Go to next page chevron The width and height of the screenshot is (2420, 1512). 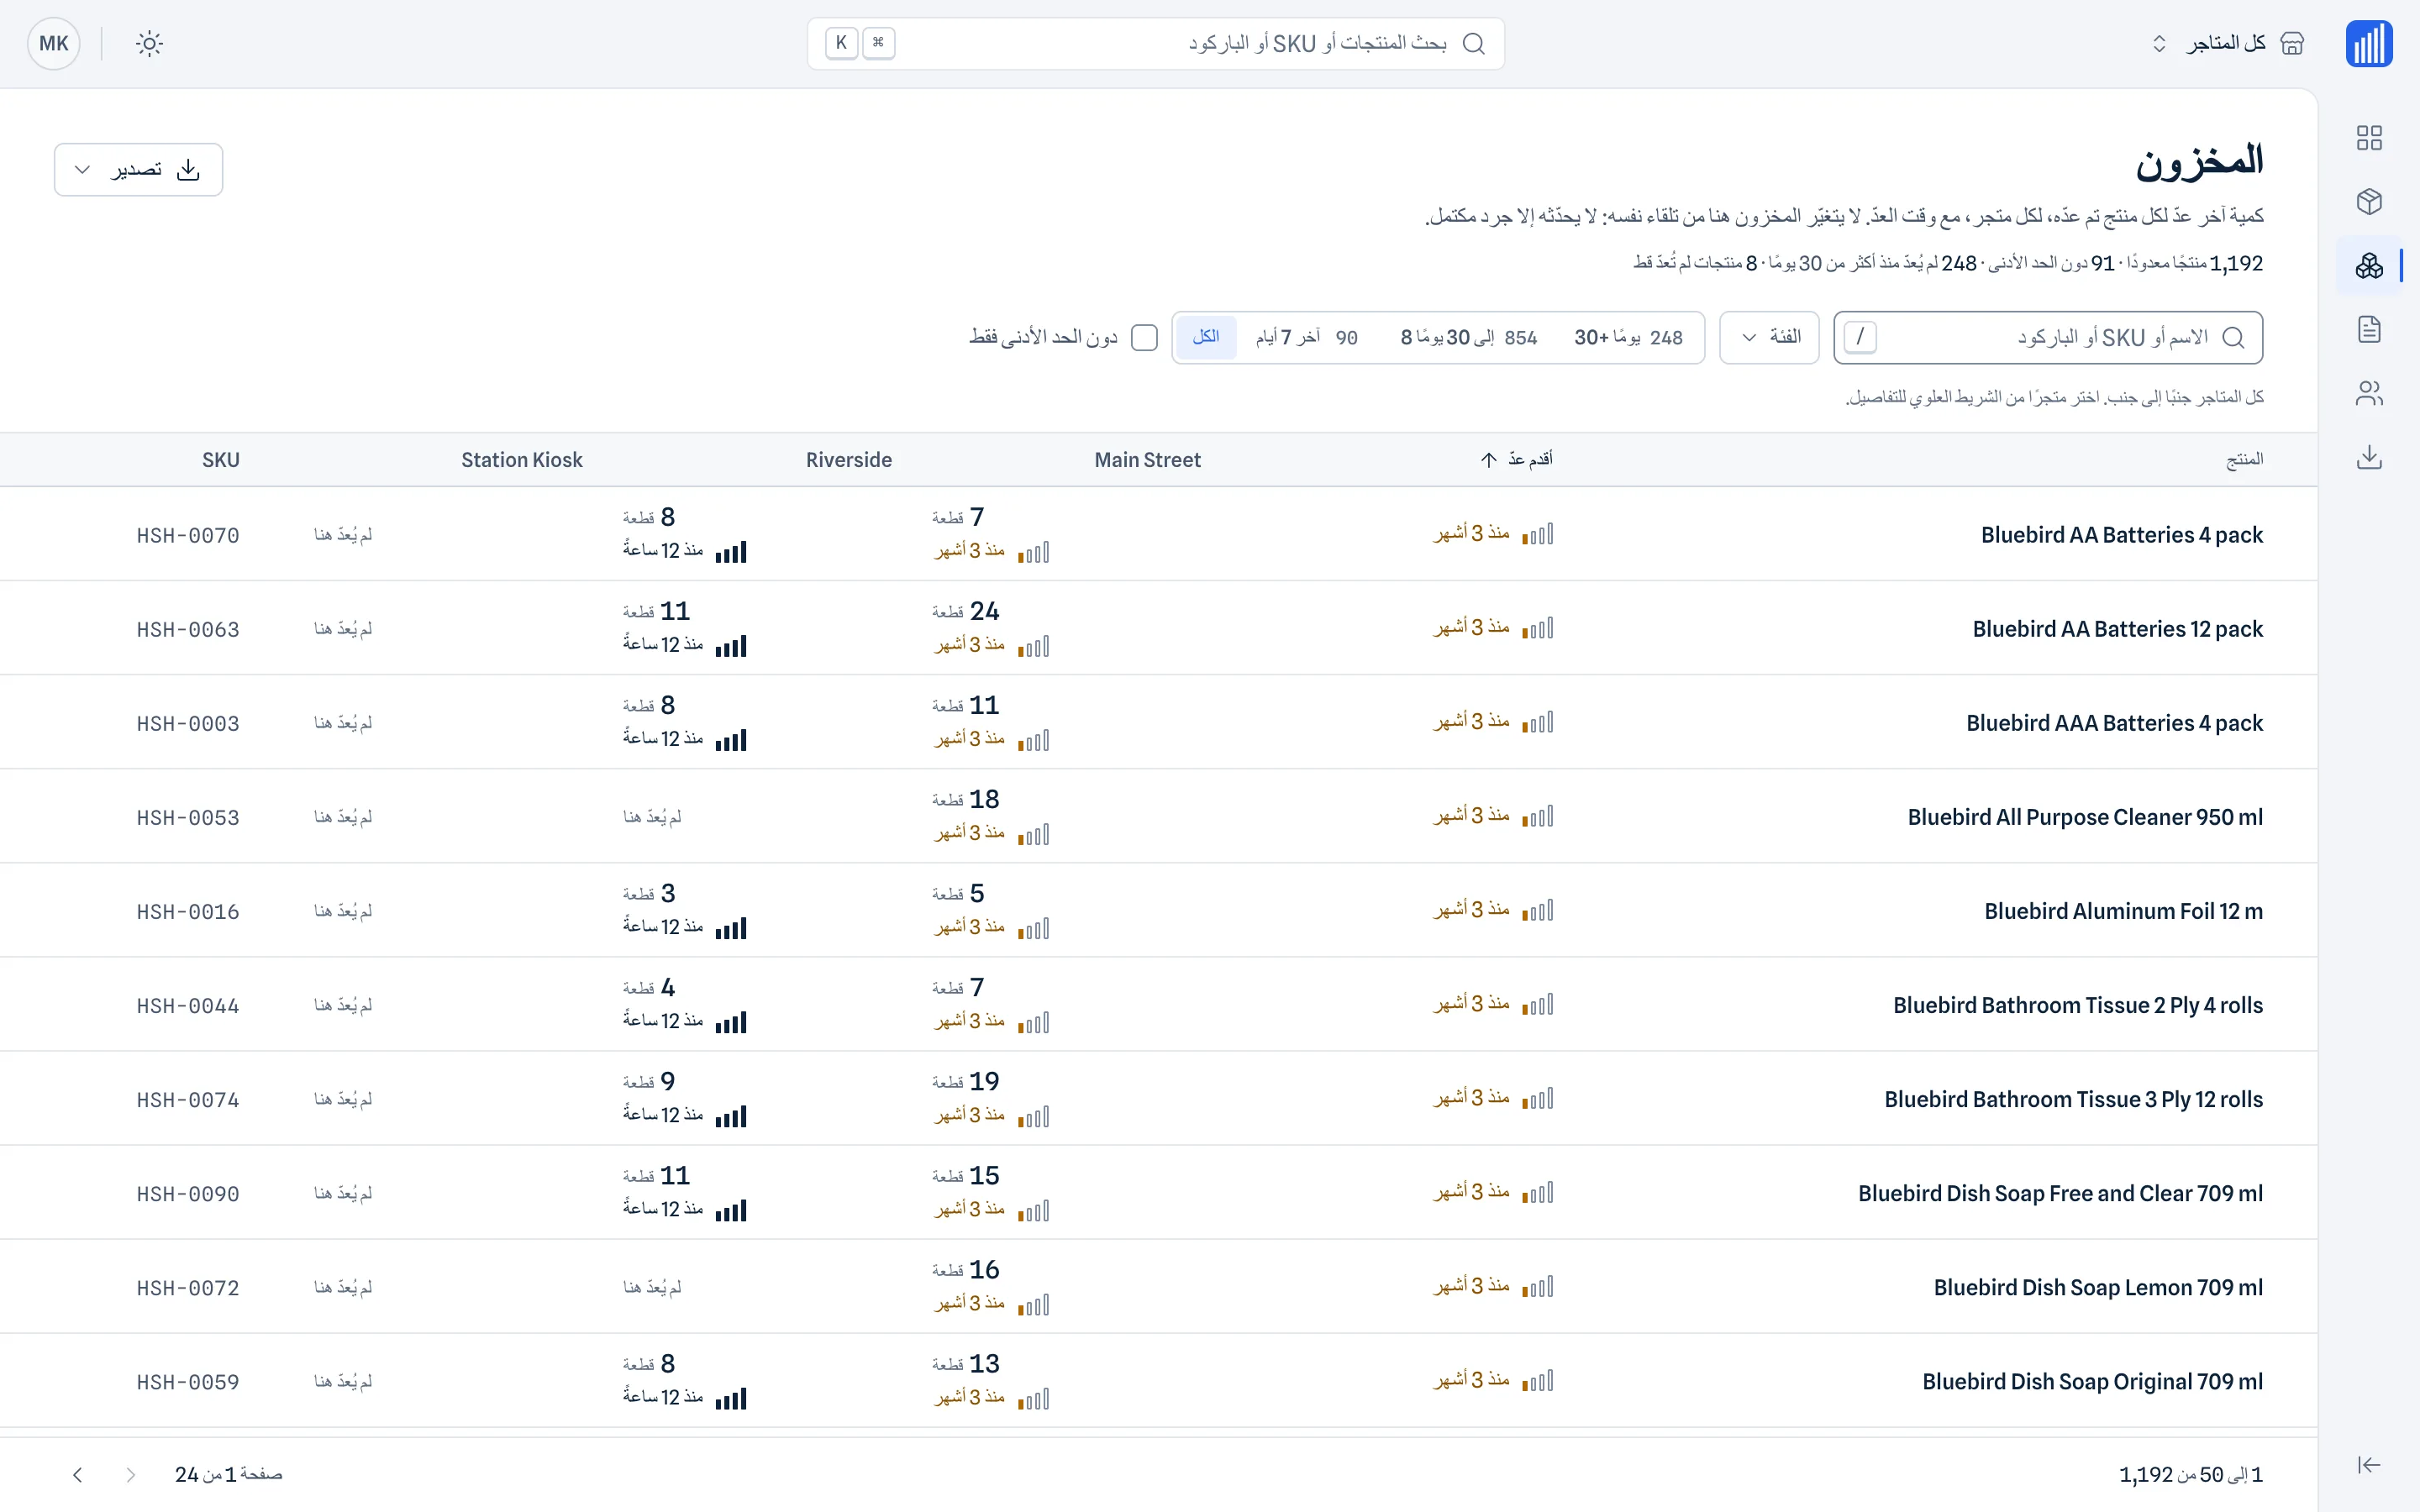point(78,1475)
